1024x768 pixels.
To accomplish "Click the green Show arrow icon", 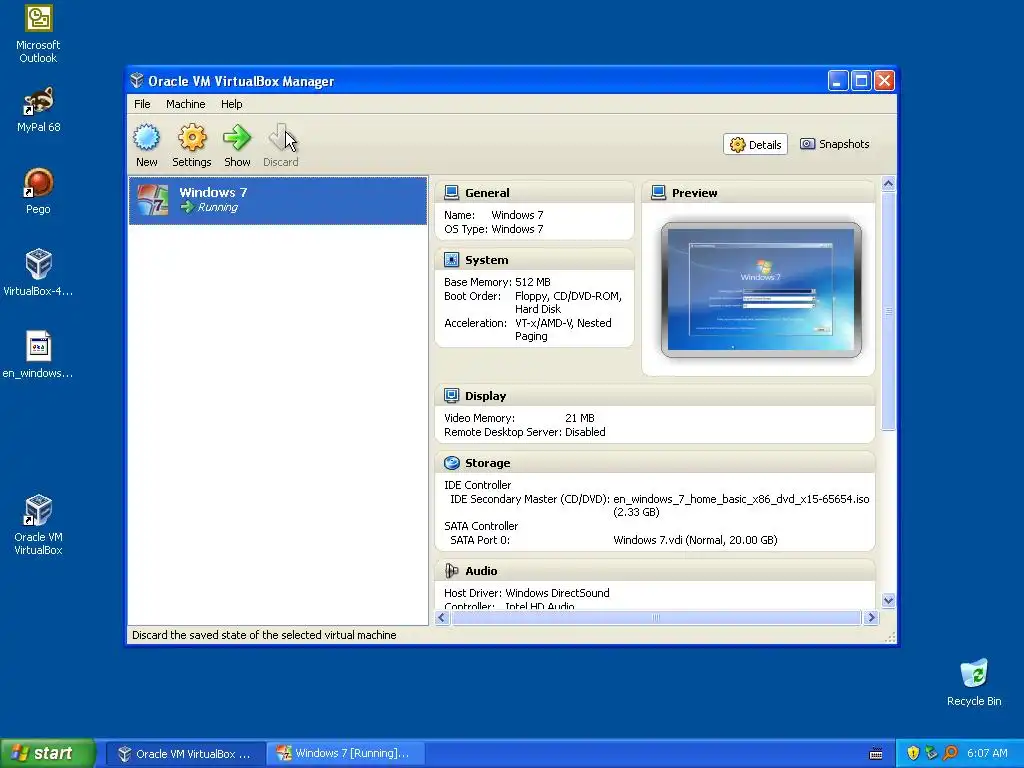I will pyautogui.click(x=236, y=138).
